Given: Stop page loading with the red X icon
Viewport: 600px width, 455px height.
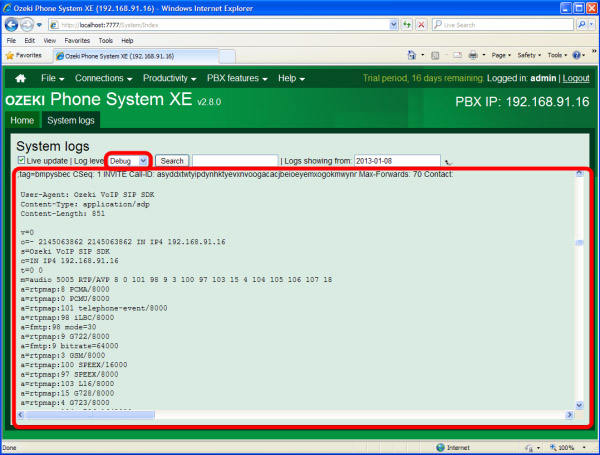Looking at the screenshot, I should [421, 25].
